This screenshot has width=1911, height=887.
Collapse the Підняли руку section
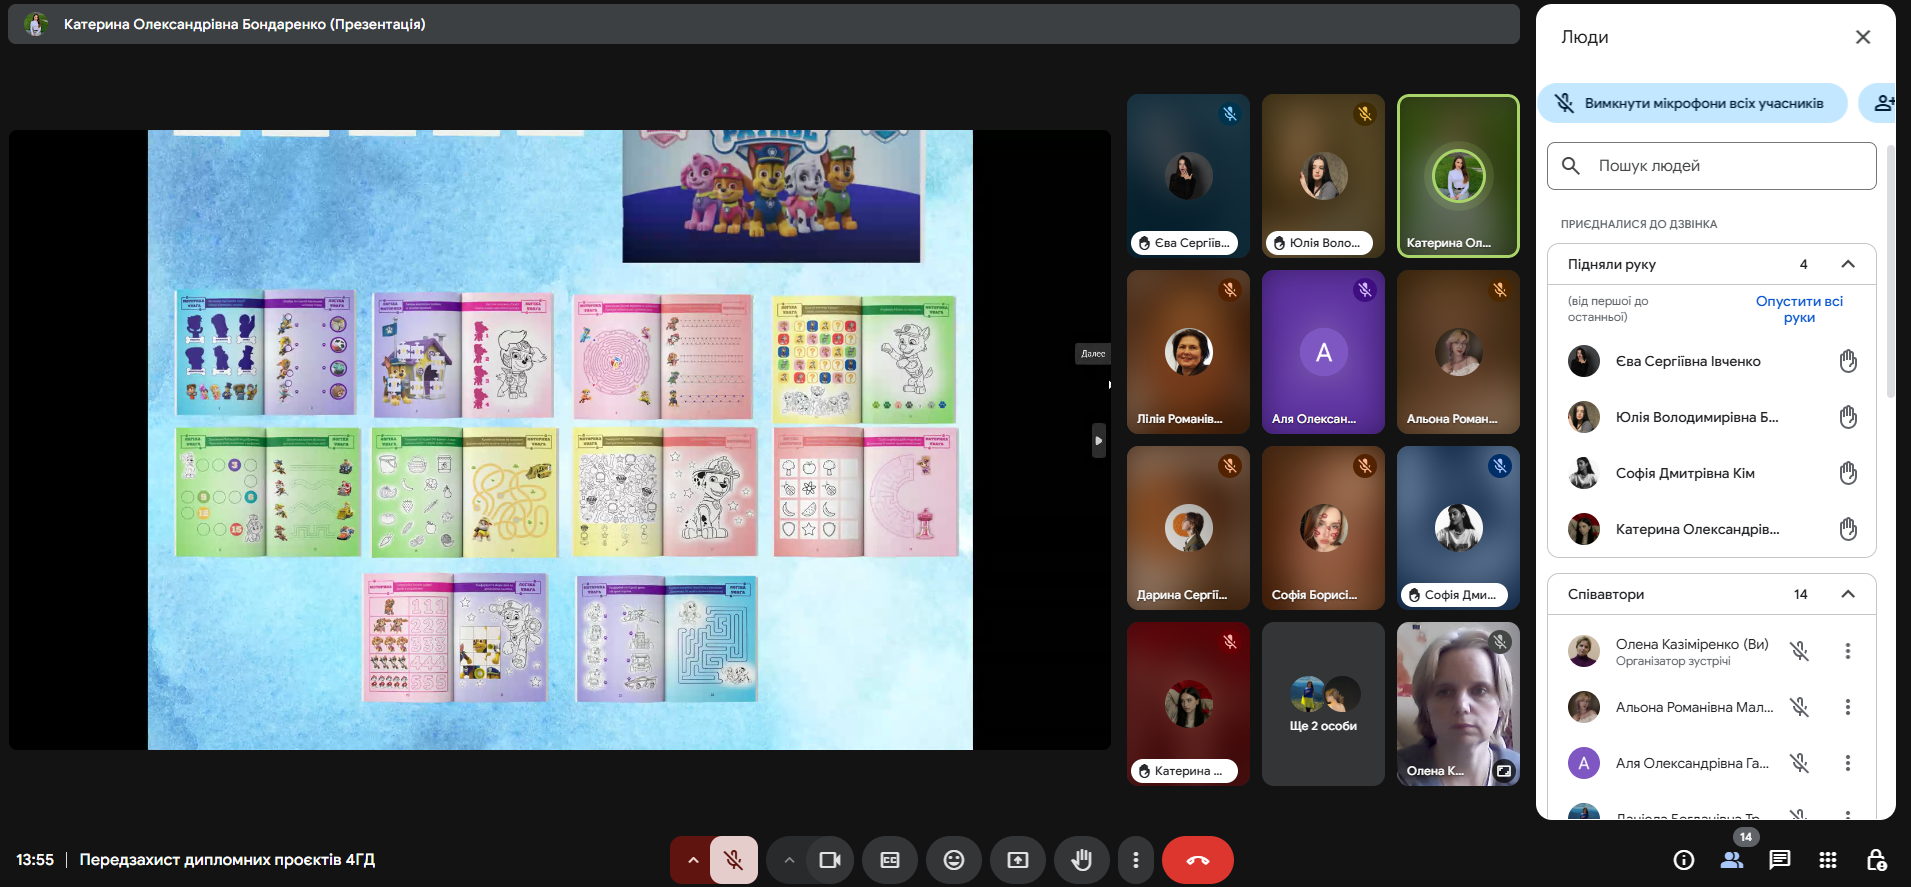point(1848,264)
